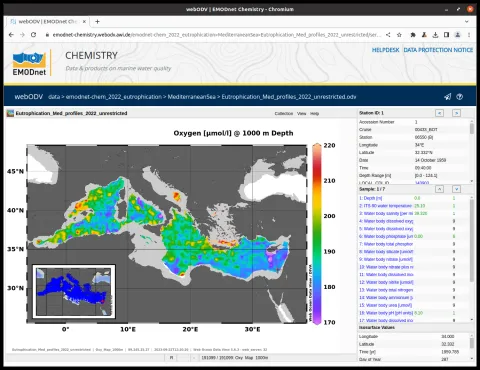The width and height of the screenshot is (480, 370).
Task: Open the MediterraneanSea breadcrumb
Action: pos(191,97)
